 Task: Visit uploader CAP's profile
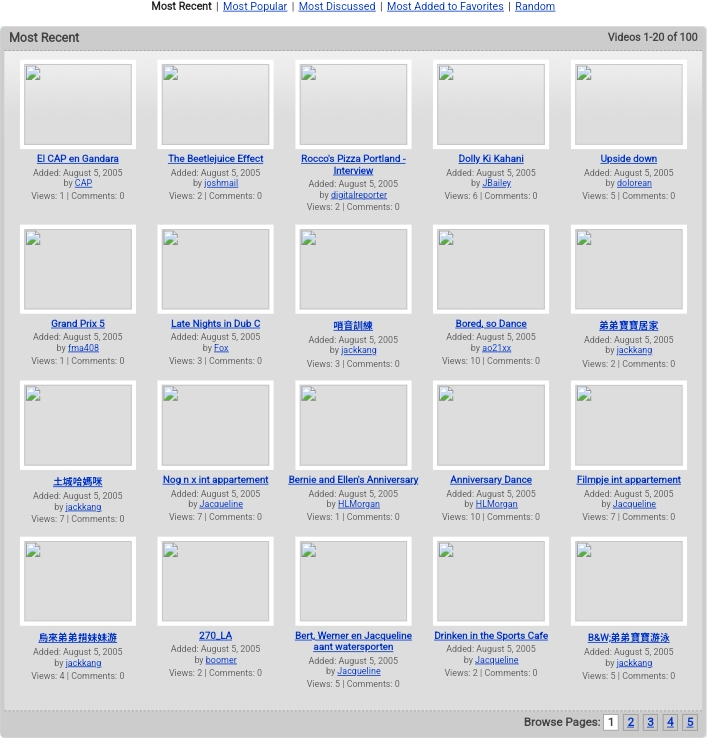[83, 183]
